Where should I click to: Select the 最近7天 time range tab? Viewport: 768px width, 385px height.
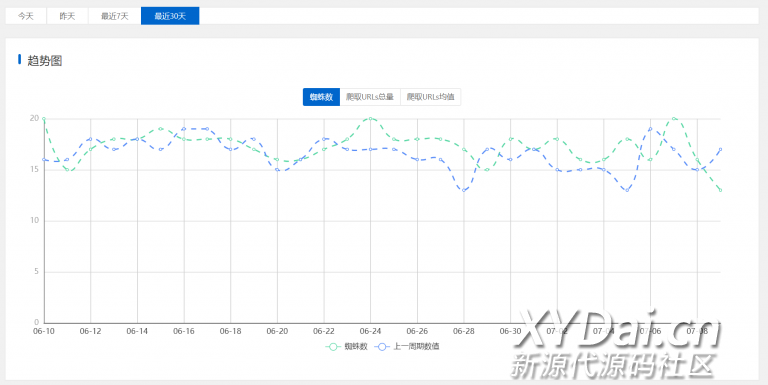(115, 16)
